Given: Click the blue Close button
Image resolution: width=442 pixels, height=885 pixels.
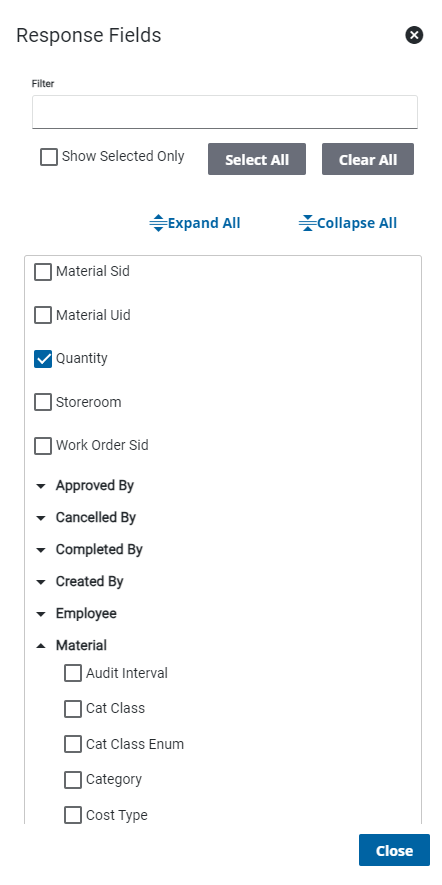Looking at the screenshot, I should [x=394, y=850].
